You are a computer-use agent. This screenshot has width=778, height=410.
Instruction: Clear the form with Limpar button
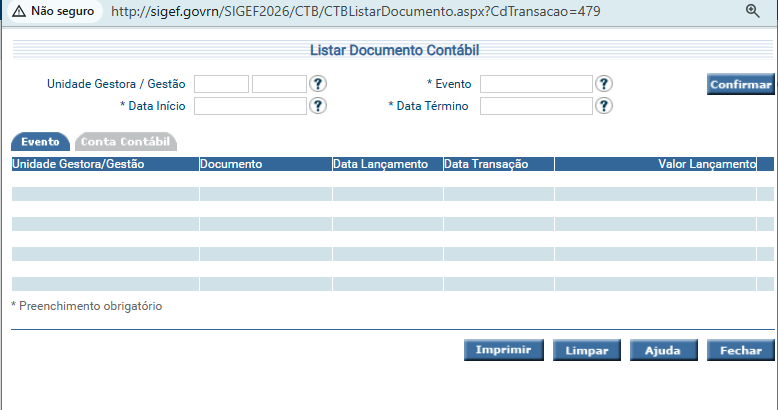tap(587, 350)
